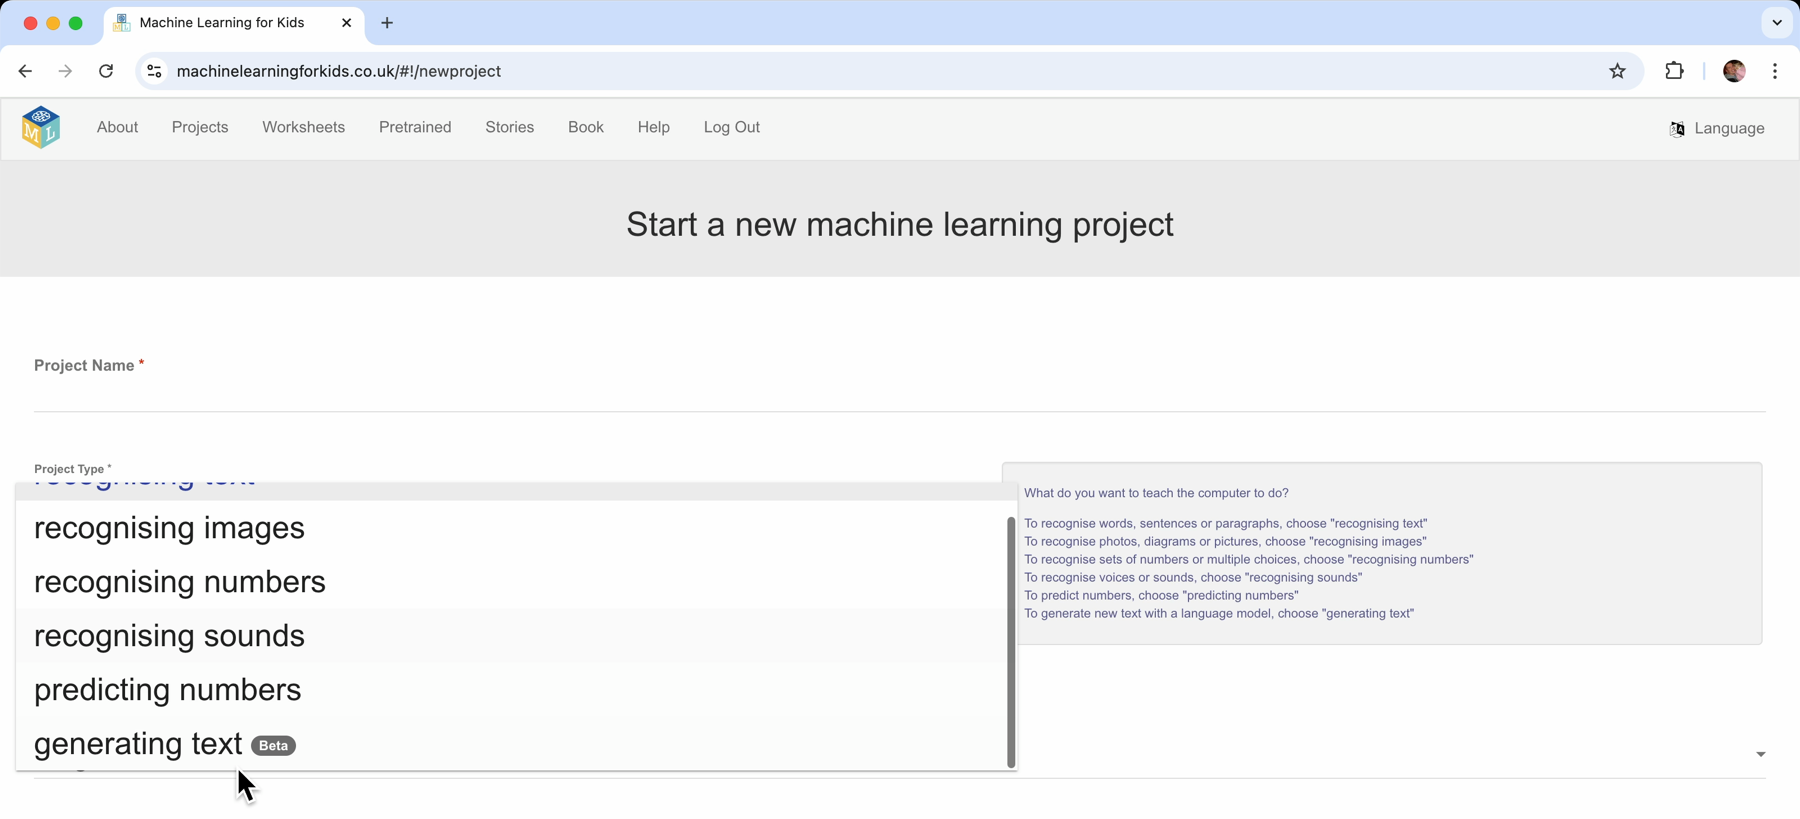This screenshot has width=1800, height=819.
Task: Click the Chrome profile avatar
Action: pos(1734,71)
